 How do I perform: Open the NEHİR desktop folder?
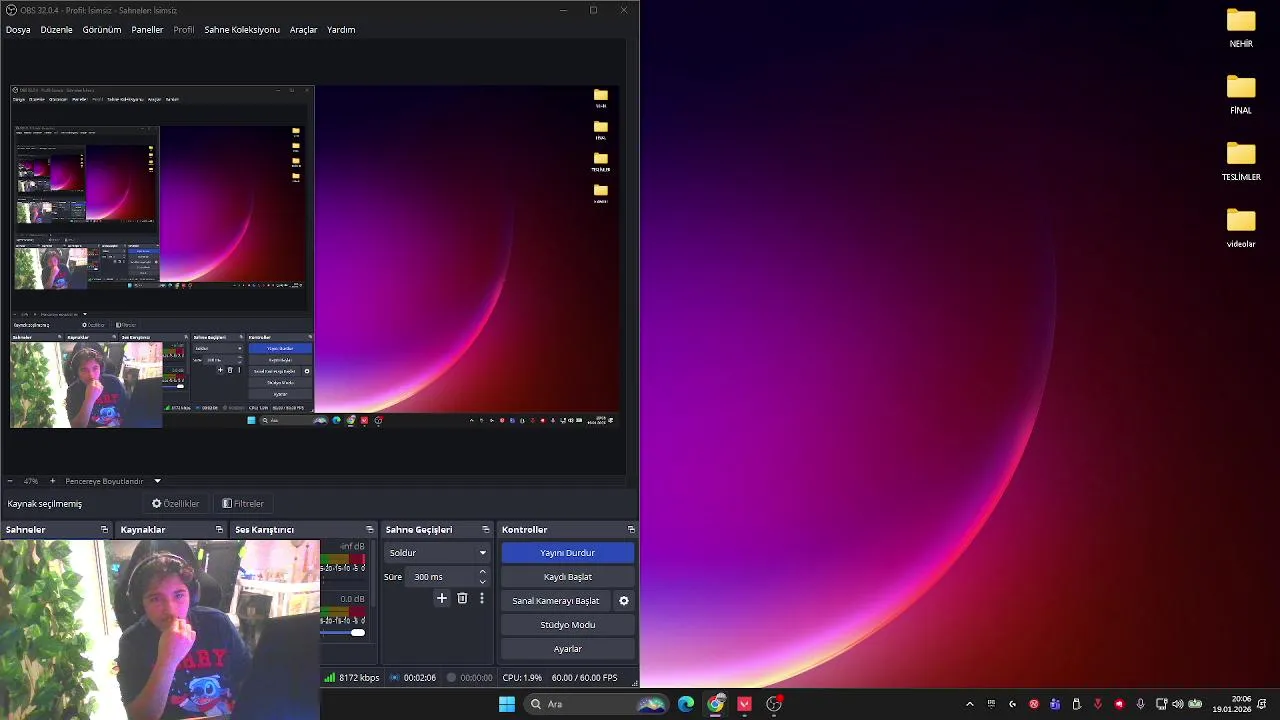click(1241, 27)
